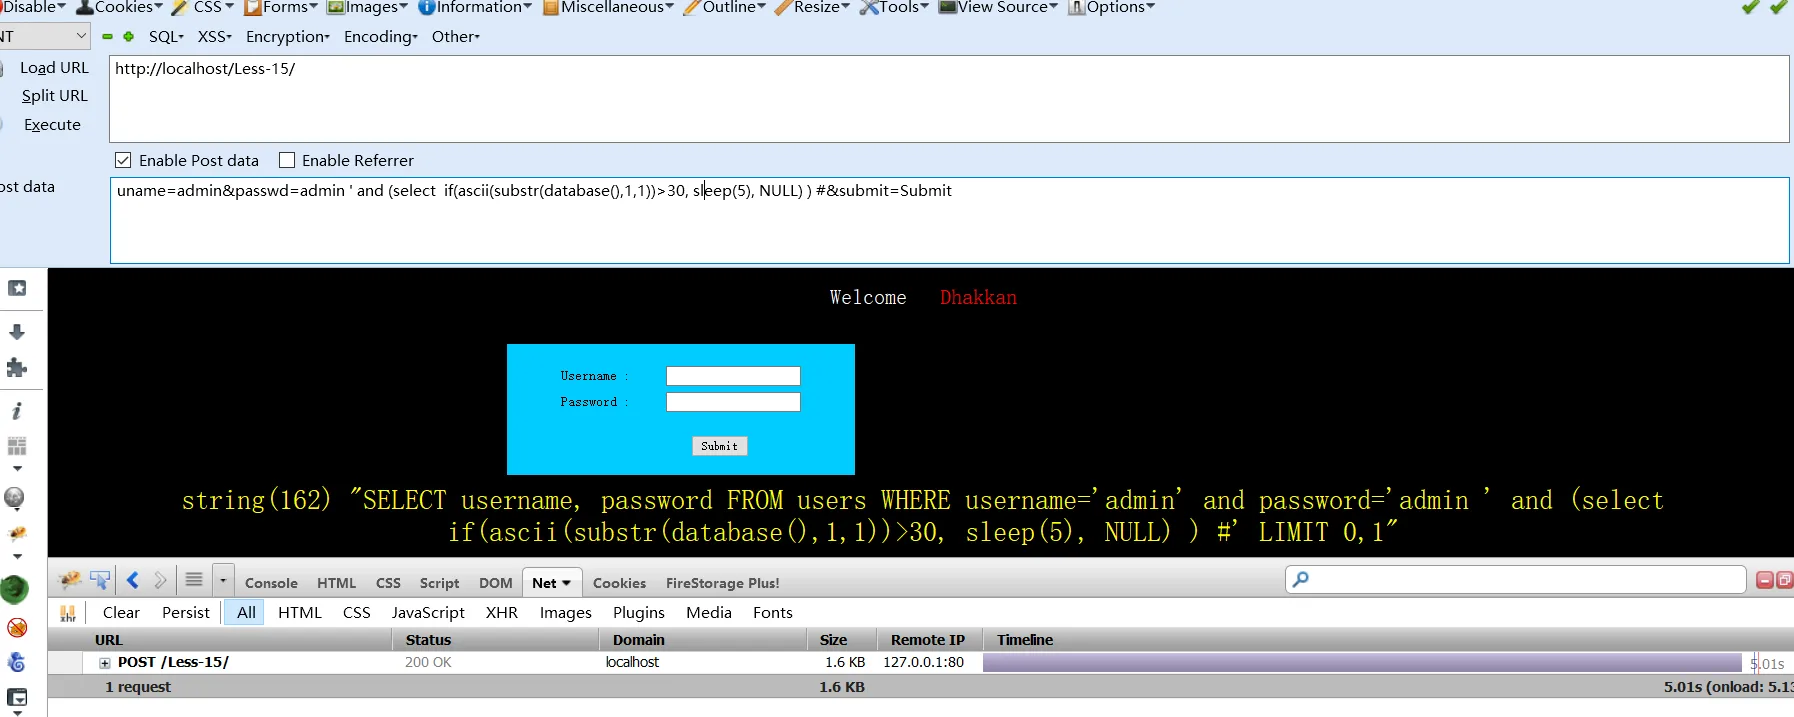This screenshot has width=1794, height=717.
Task: Clear the Net panel request list
Action: (x=121, y=613)
